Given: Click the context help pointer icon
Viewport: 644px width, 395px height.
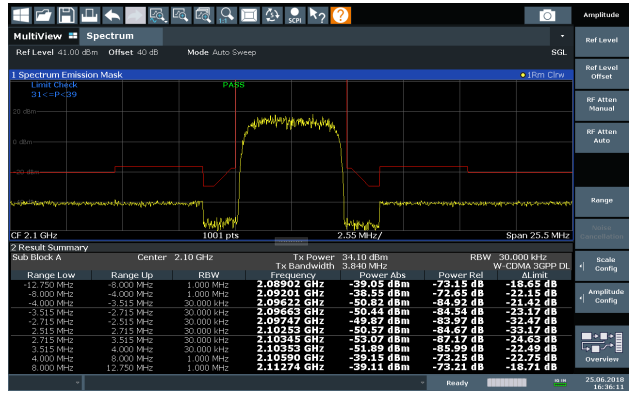Looking at the screenshot, I should tap(317, 16).
